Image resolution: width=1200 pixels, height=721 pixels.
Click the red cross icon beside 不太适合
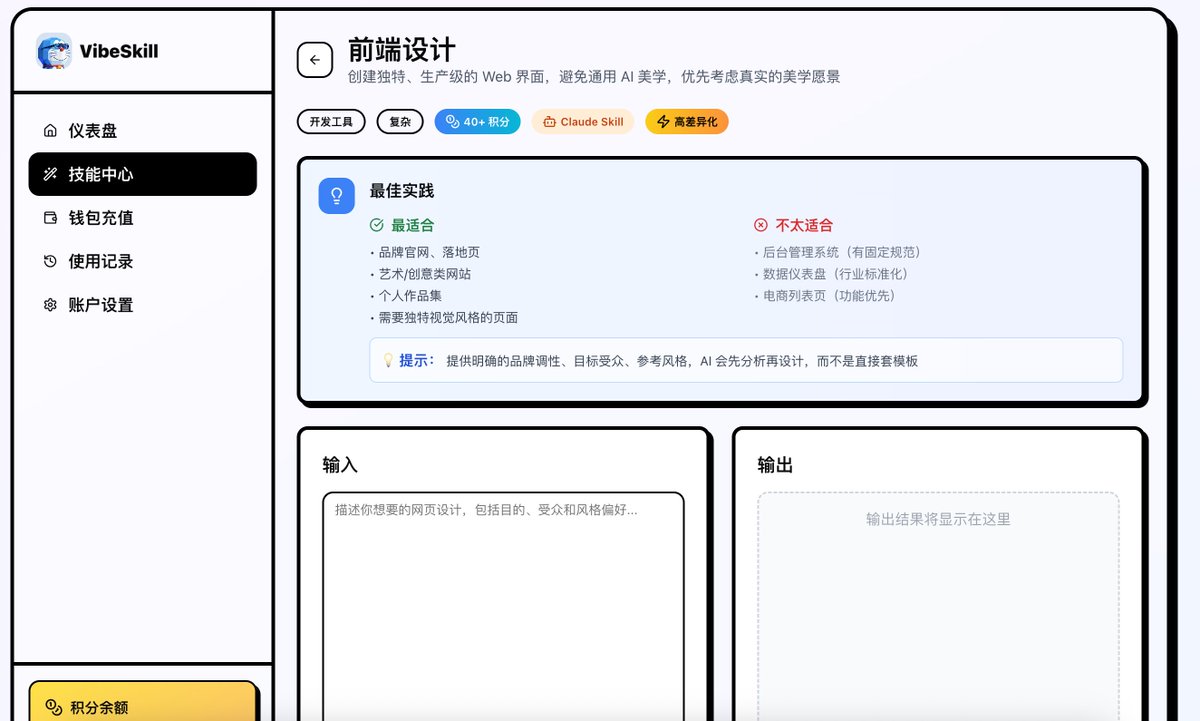[x=761, y=226]
